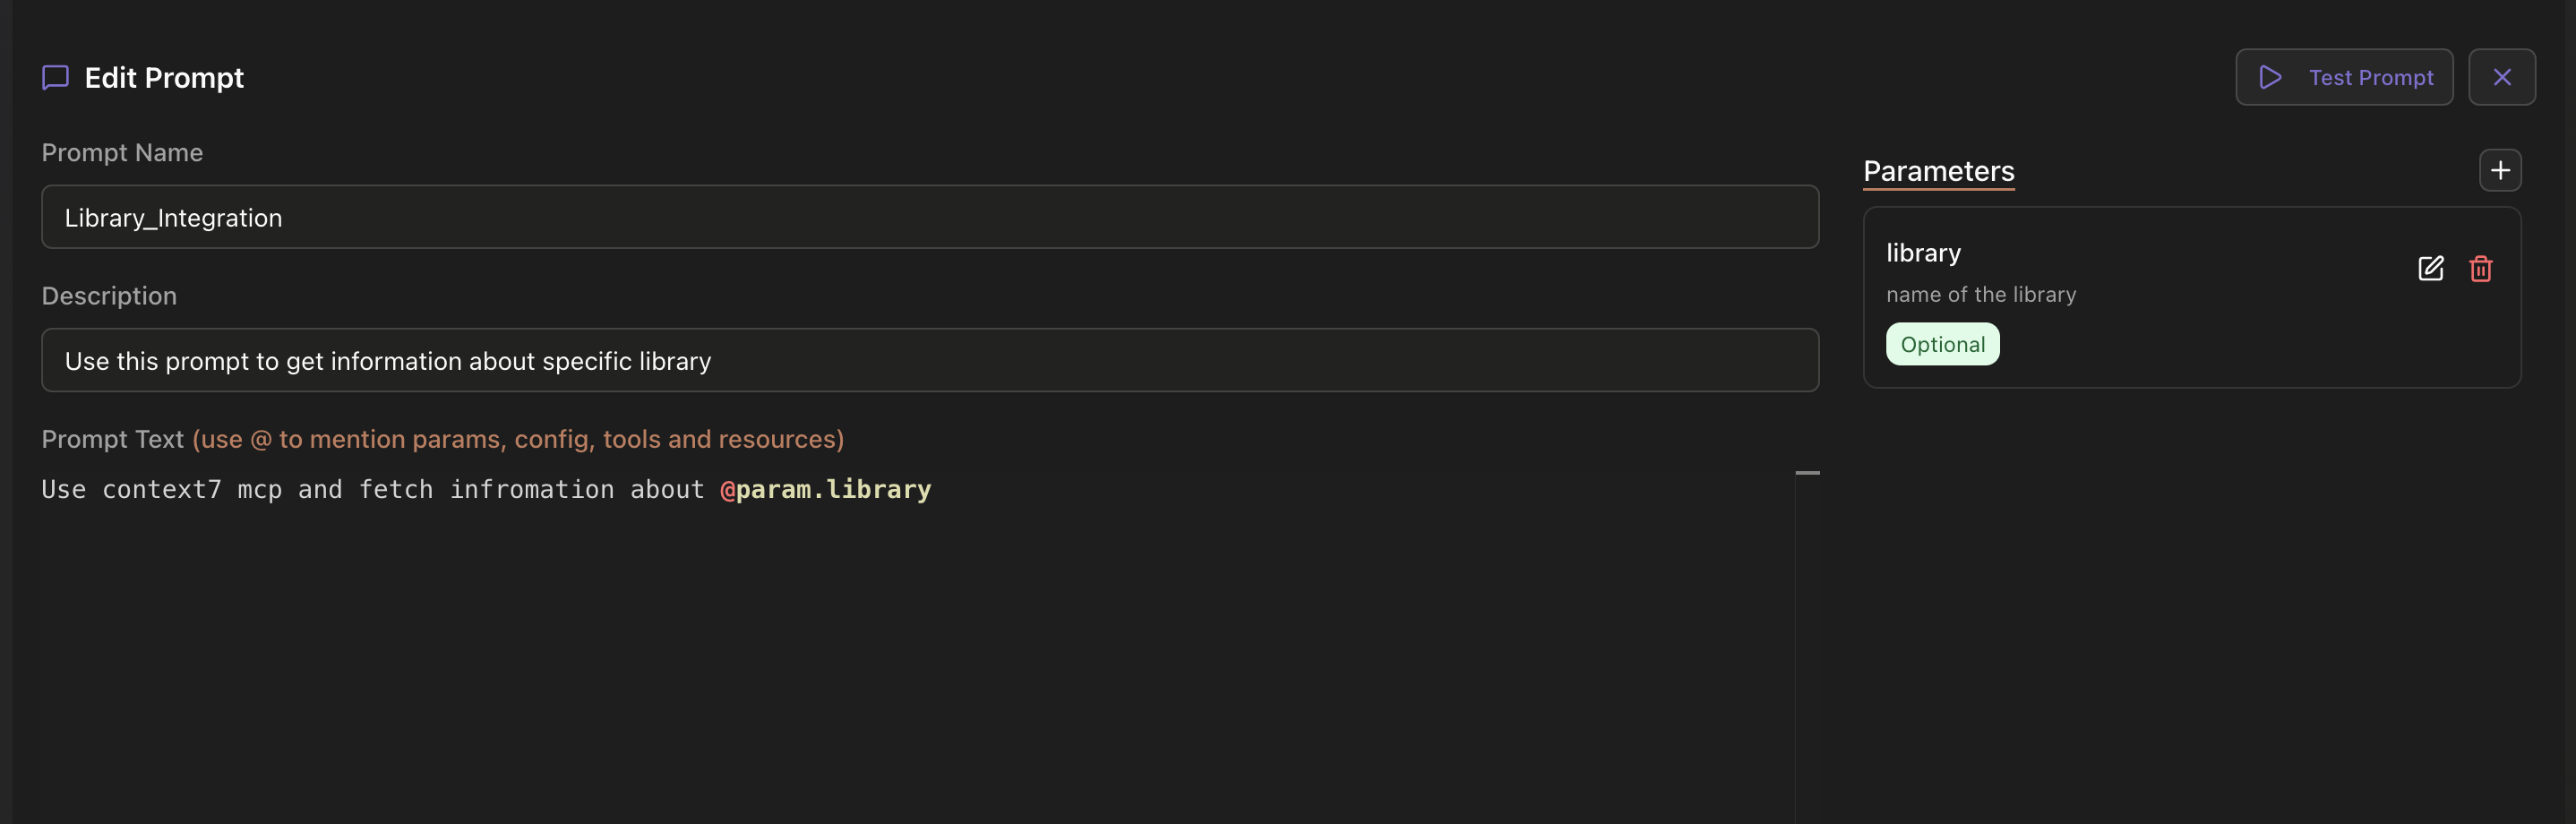This screenshot has width=2576, height=824.
Task: Focus the Description input field
Action: point(929,360)
